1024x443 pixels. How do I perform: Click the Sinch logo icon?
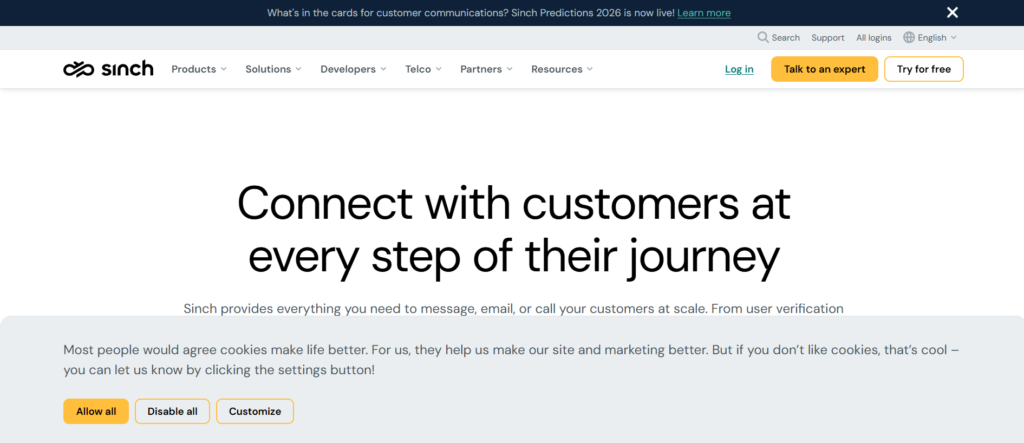[x=78, y=69]
